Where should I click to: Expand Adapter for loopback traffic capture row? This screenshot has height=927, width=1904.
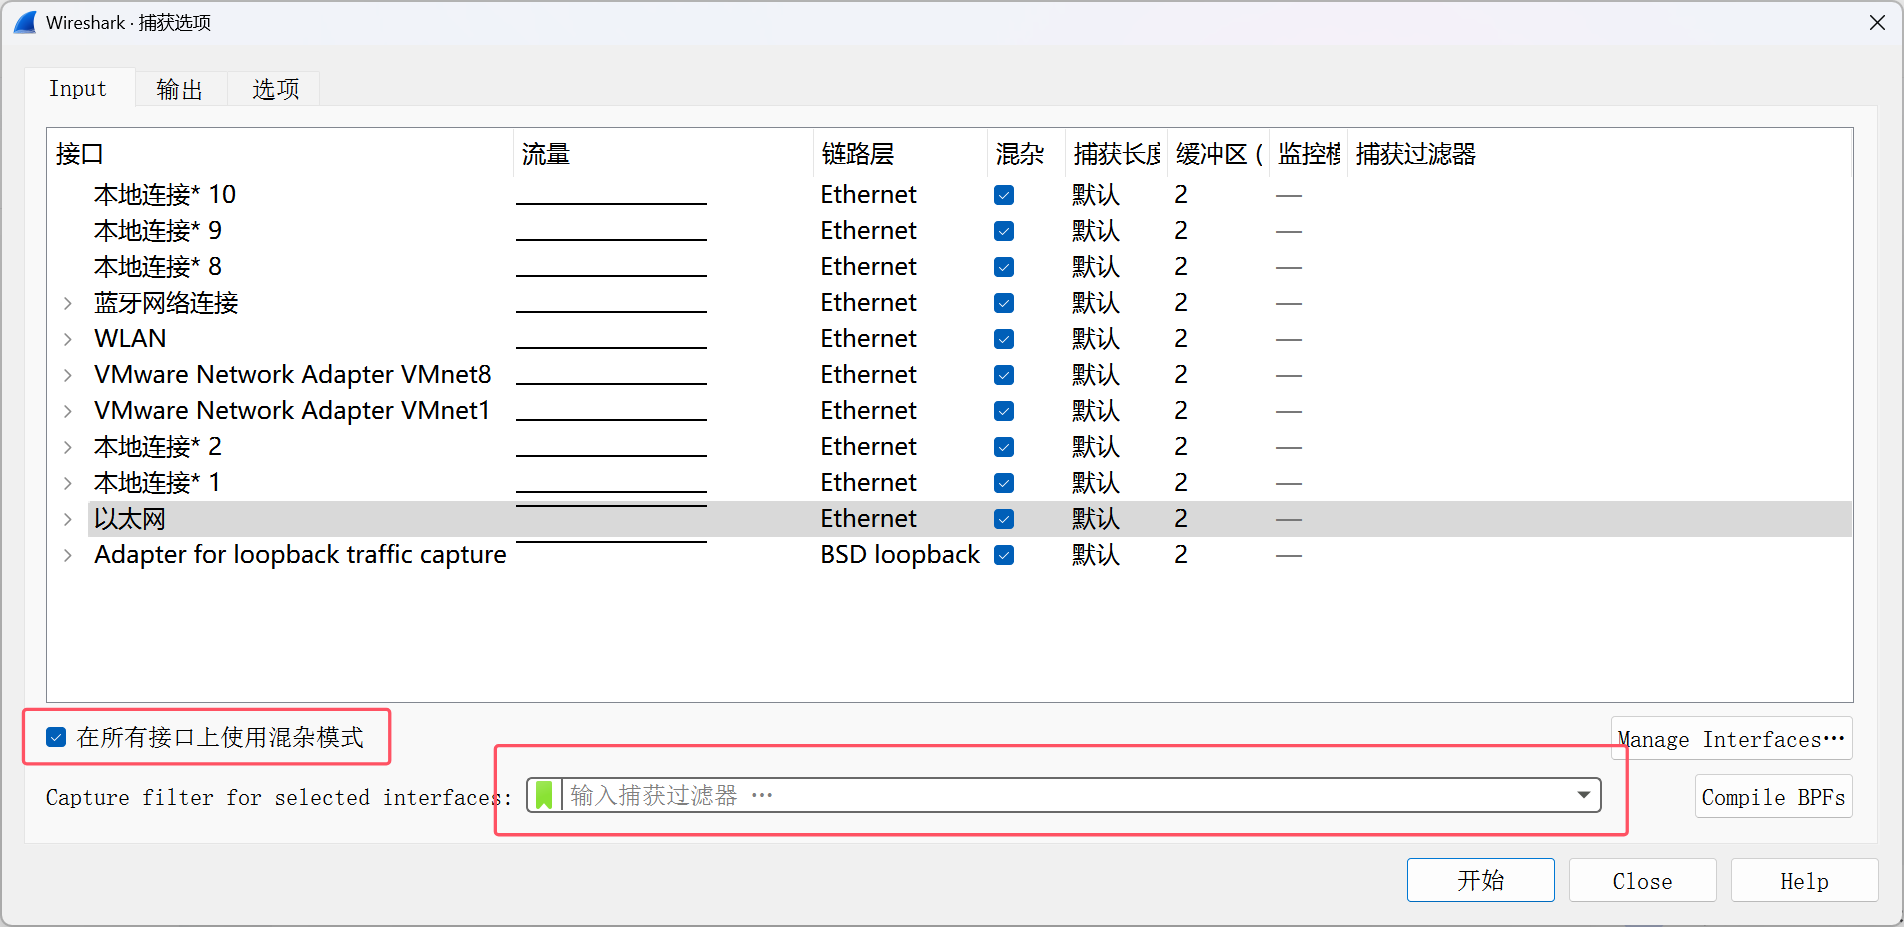pyautogui.click(x=68, y=555)
